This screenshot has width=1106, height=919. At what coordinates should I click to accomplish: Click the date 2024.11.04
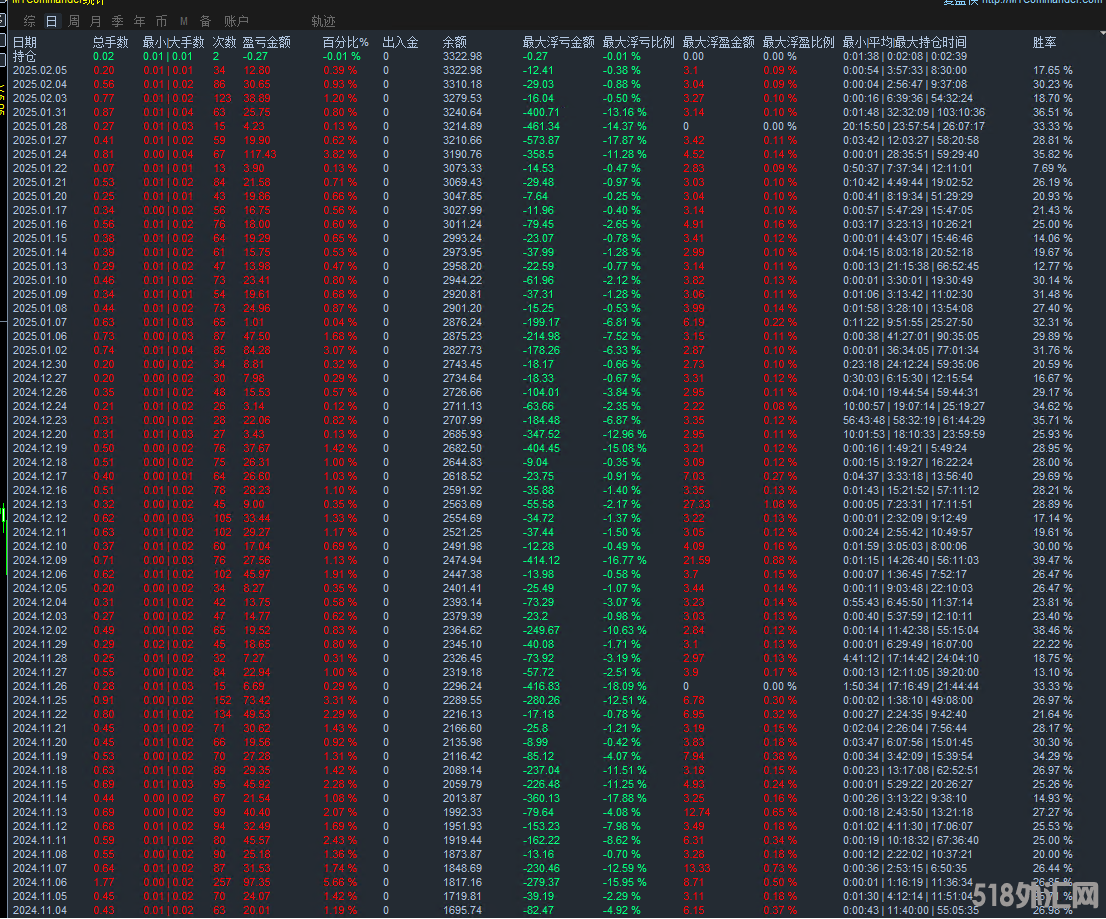40,910
